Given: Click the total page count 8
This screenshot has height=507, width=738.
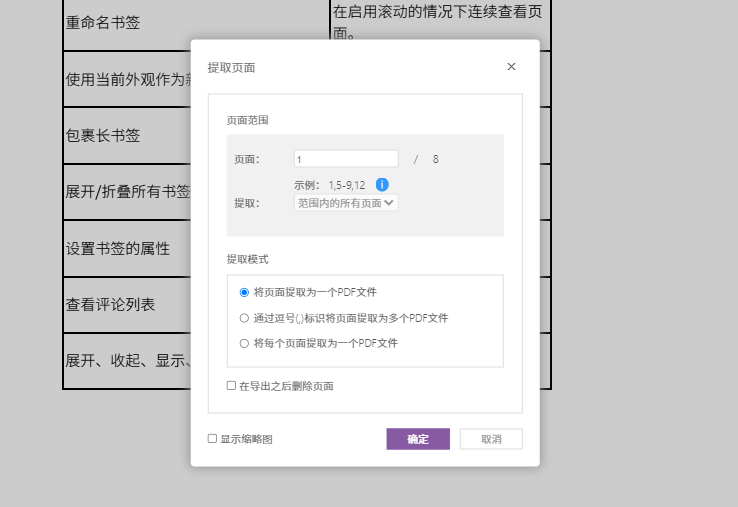Looking at the screenshot, I should (x=435, y=159).
